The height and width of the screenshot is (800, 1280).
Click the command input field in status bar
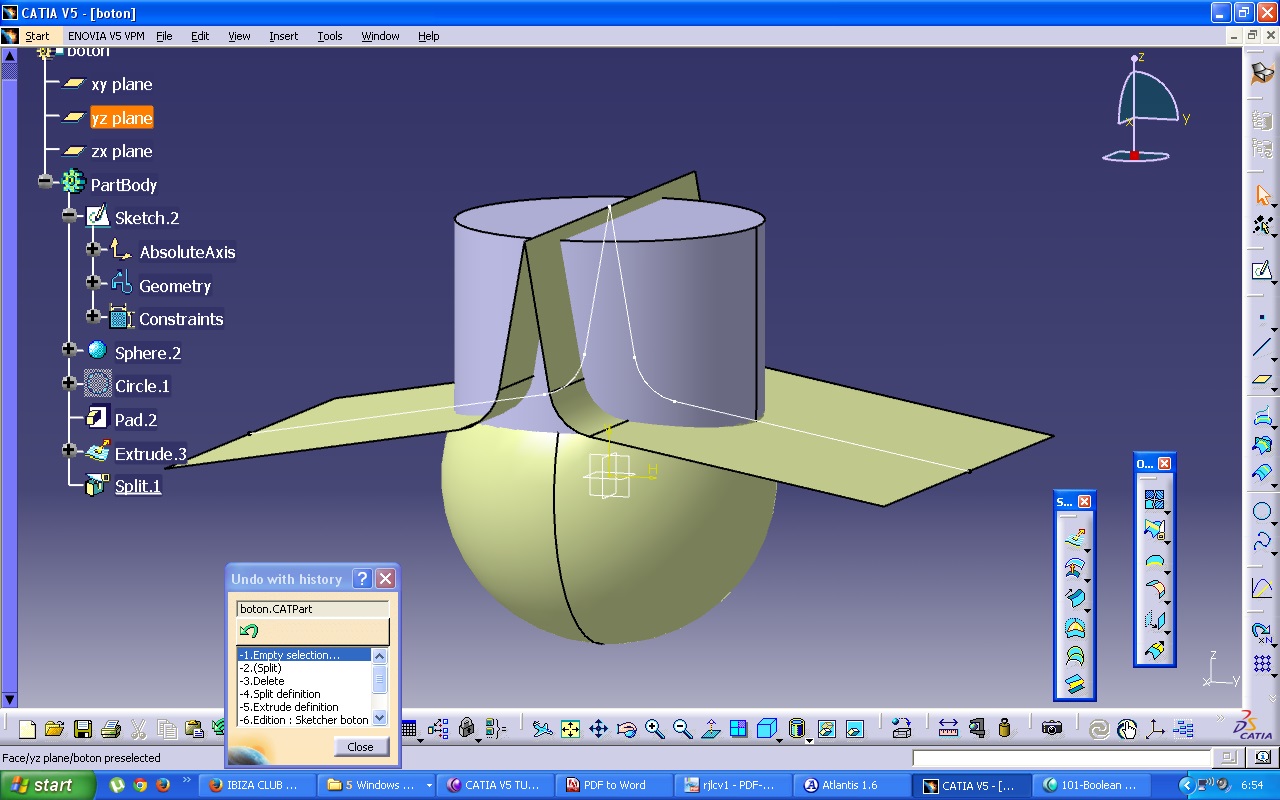pos(1060,759)
